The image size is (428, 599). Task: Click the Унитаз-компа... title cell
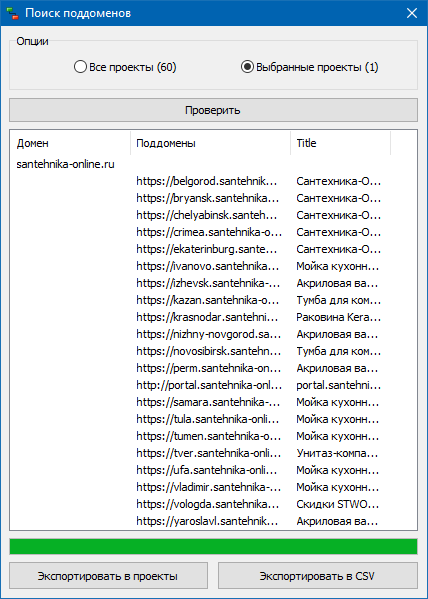tap(337, 453)
